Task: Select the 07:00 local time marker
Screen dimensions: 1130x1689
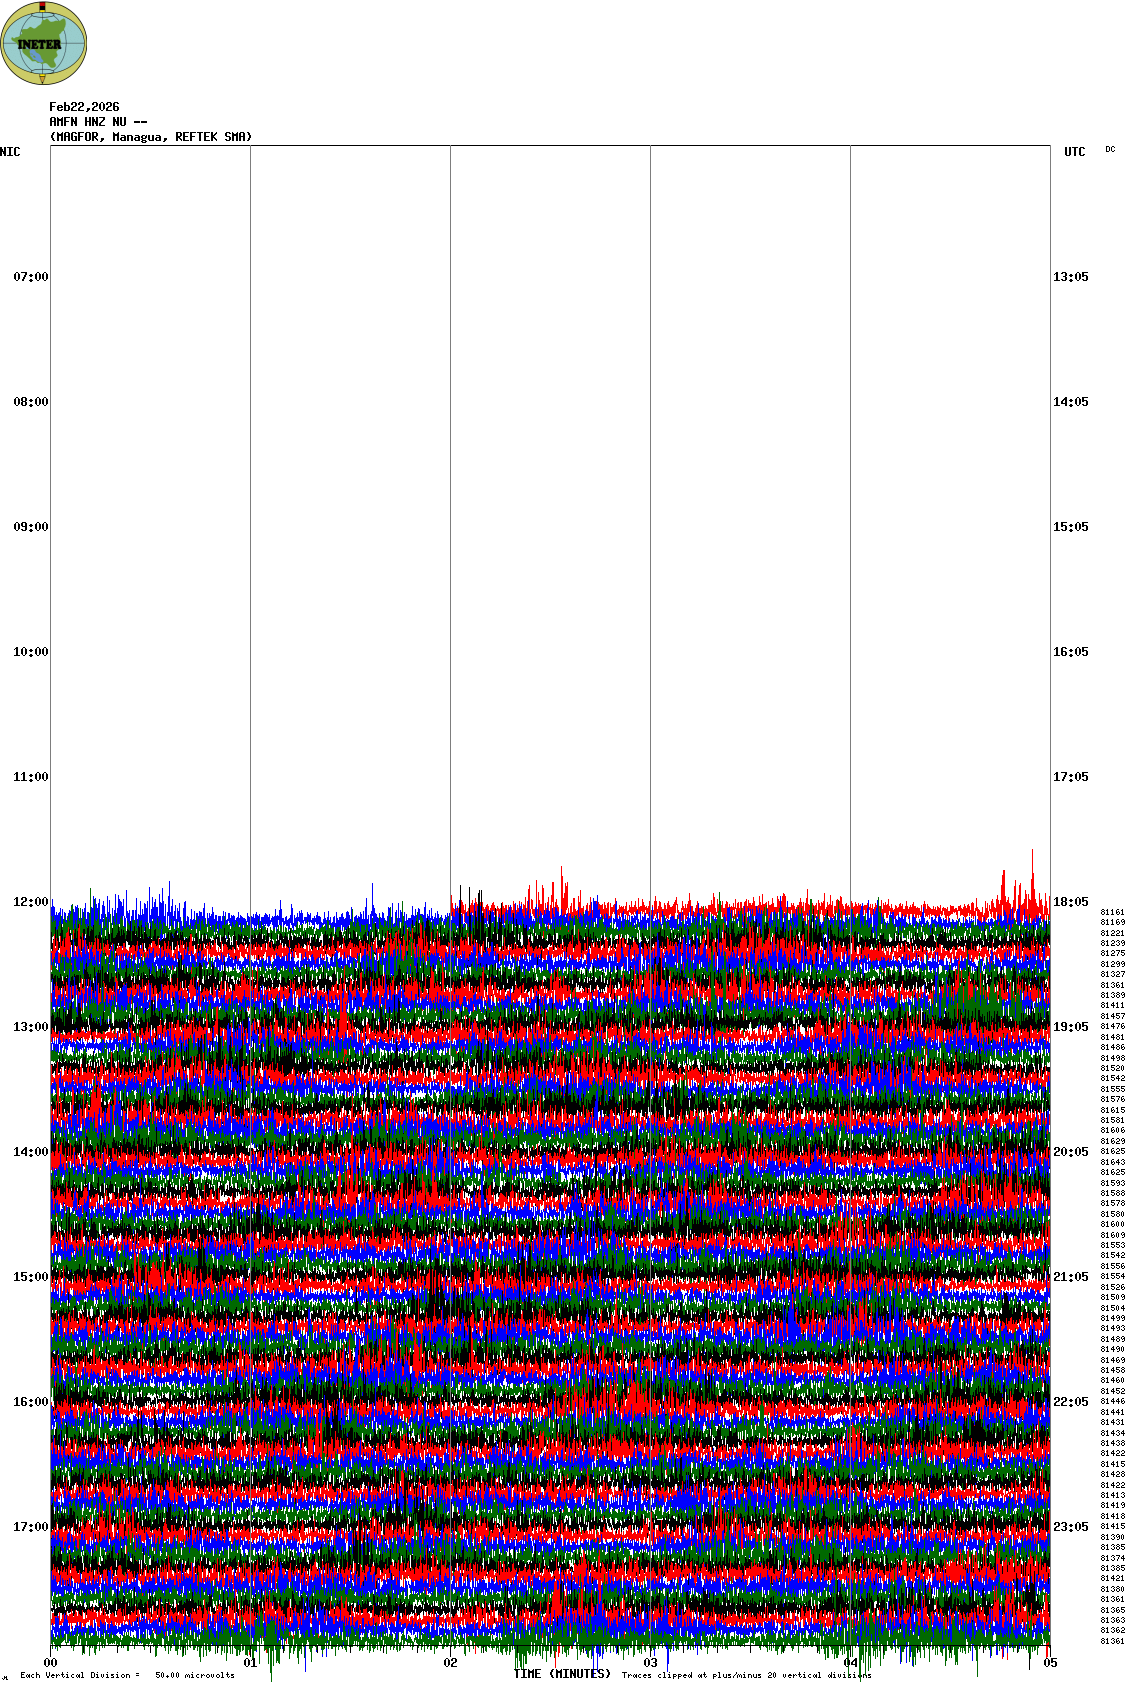Action: [30, 277]
